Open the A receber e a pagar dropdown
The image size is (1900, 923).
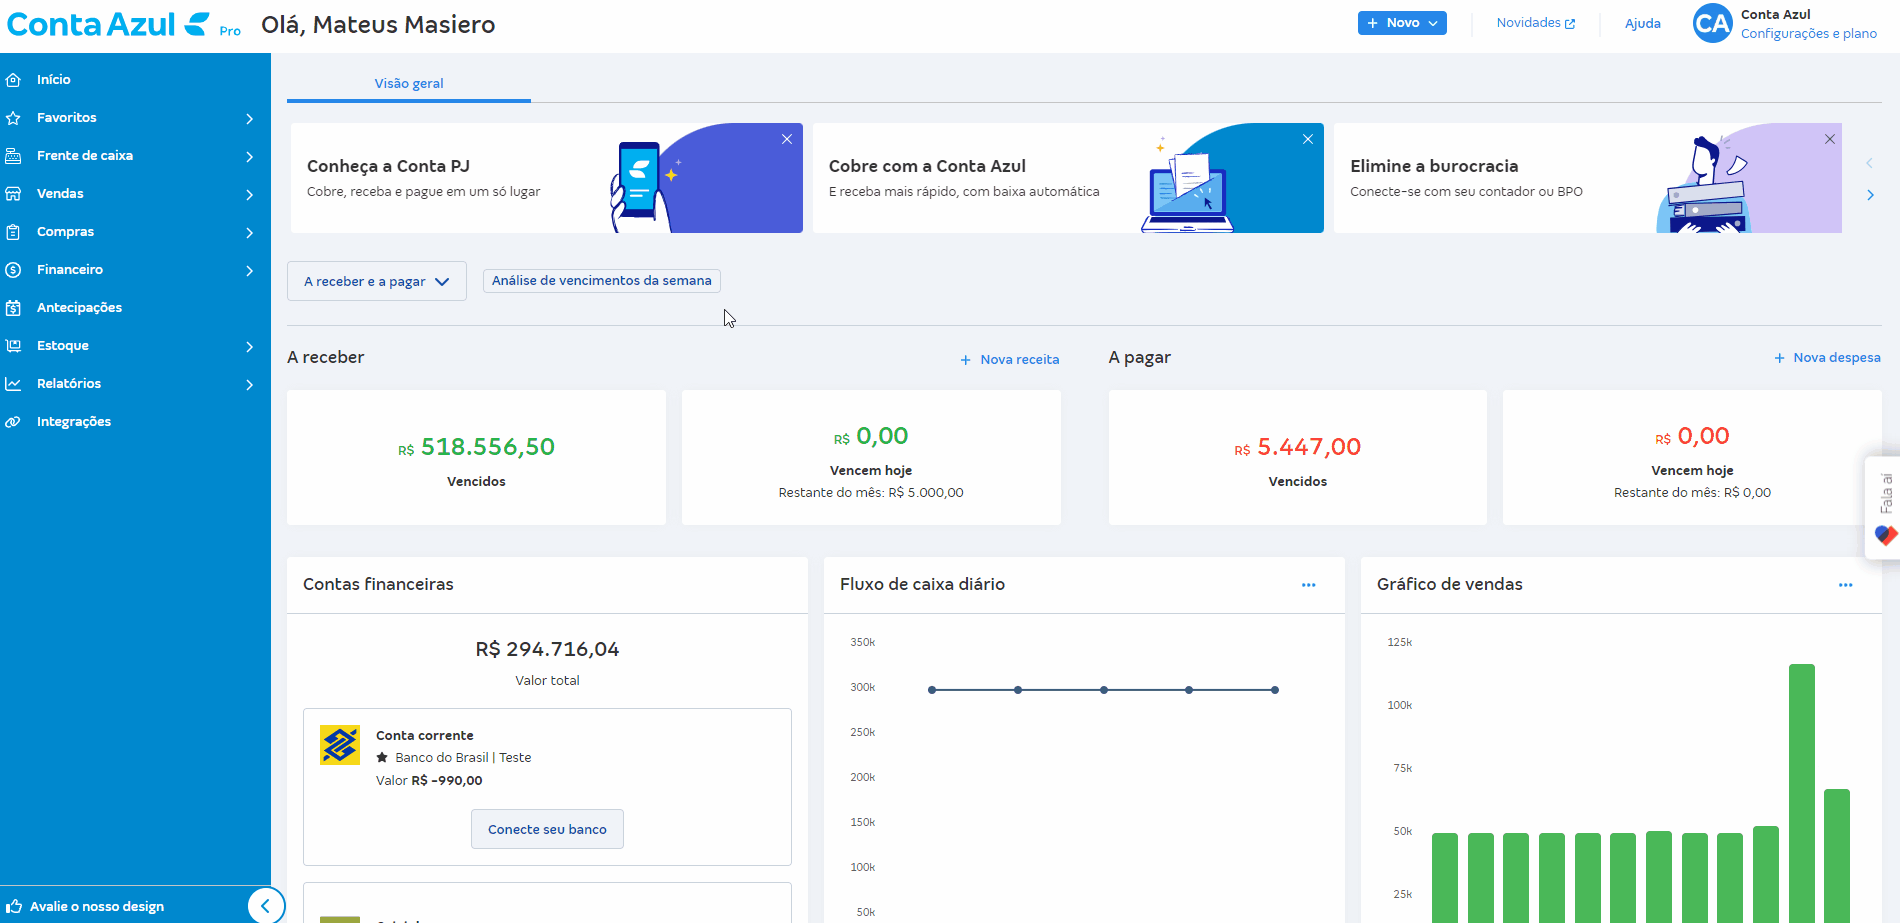coord(377,282)
